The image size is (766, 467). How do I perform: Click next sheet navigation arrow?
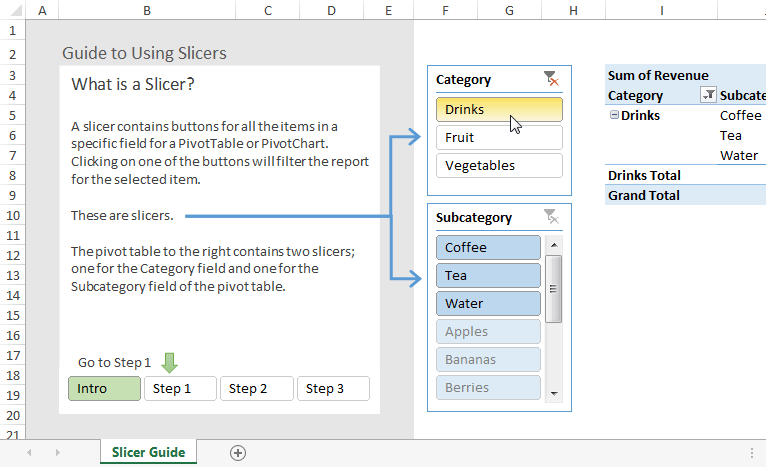pos(57,453)
